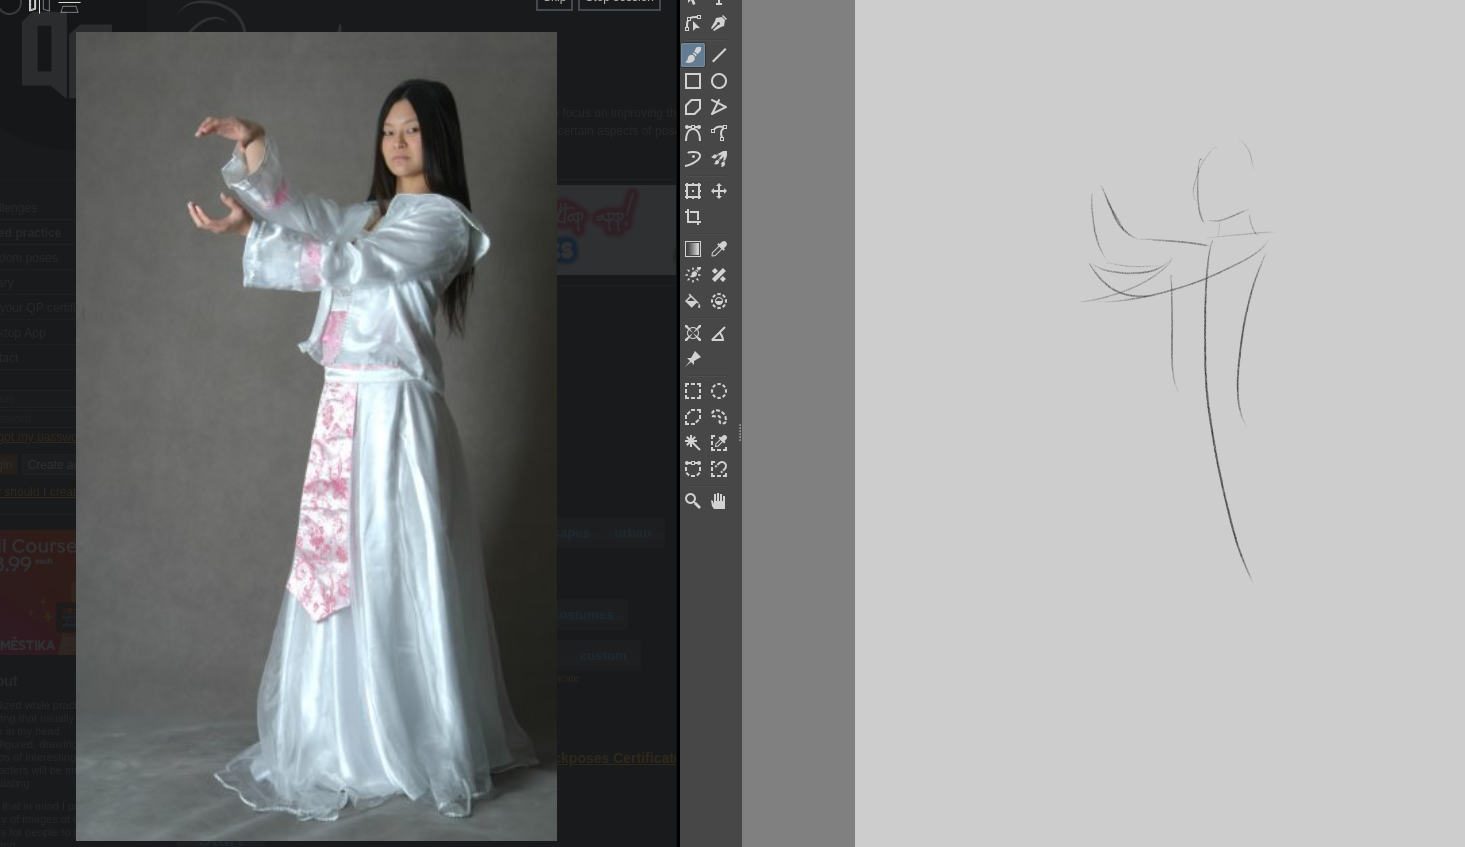Select the Similar Color Selection tool
1465x847 pixels.
click(x=719, y=443)
